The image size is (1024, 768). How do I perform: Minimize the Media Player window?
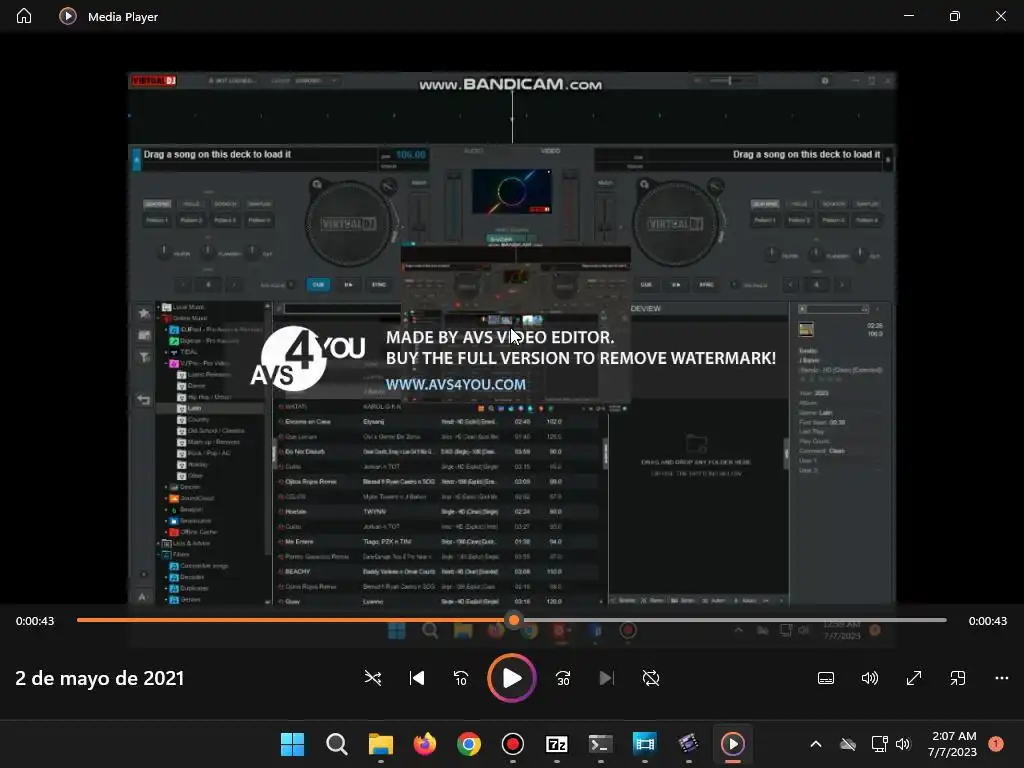pyautogui.click(x=909, y=16)
